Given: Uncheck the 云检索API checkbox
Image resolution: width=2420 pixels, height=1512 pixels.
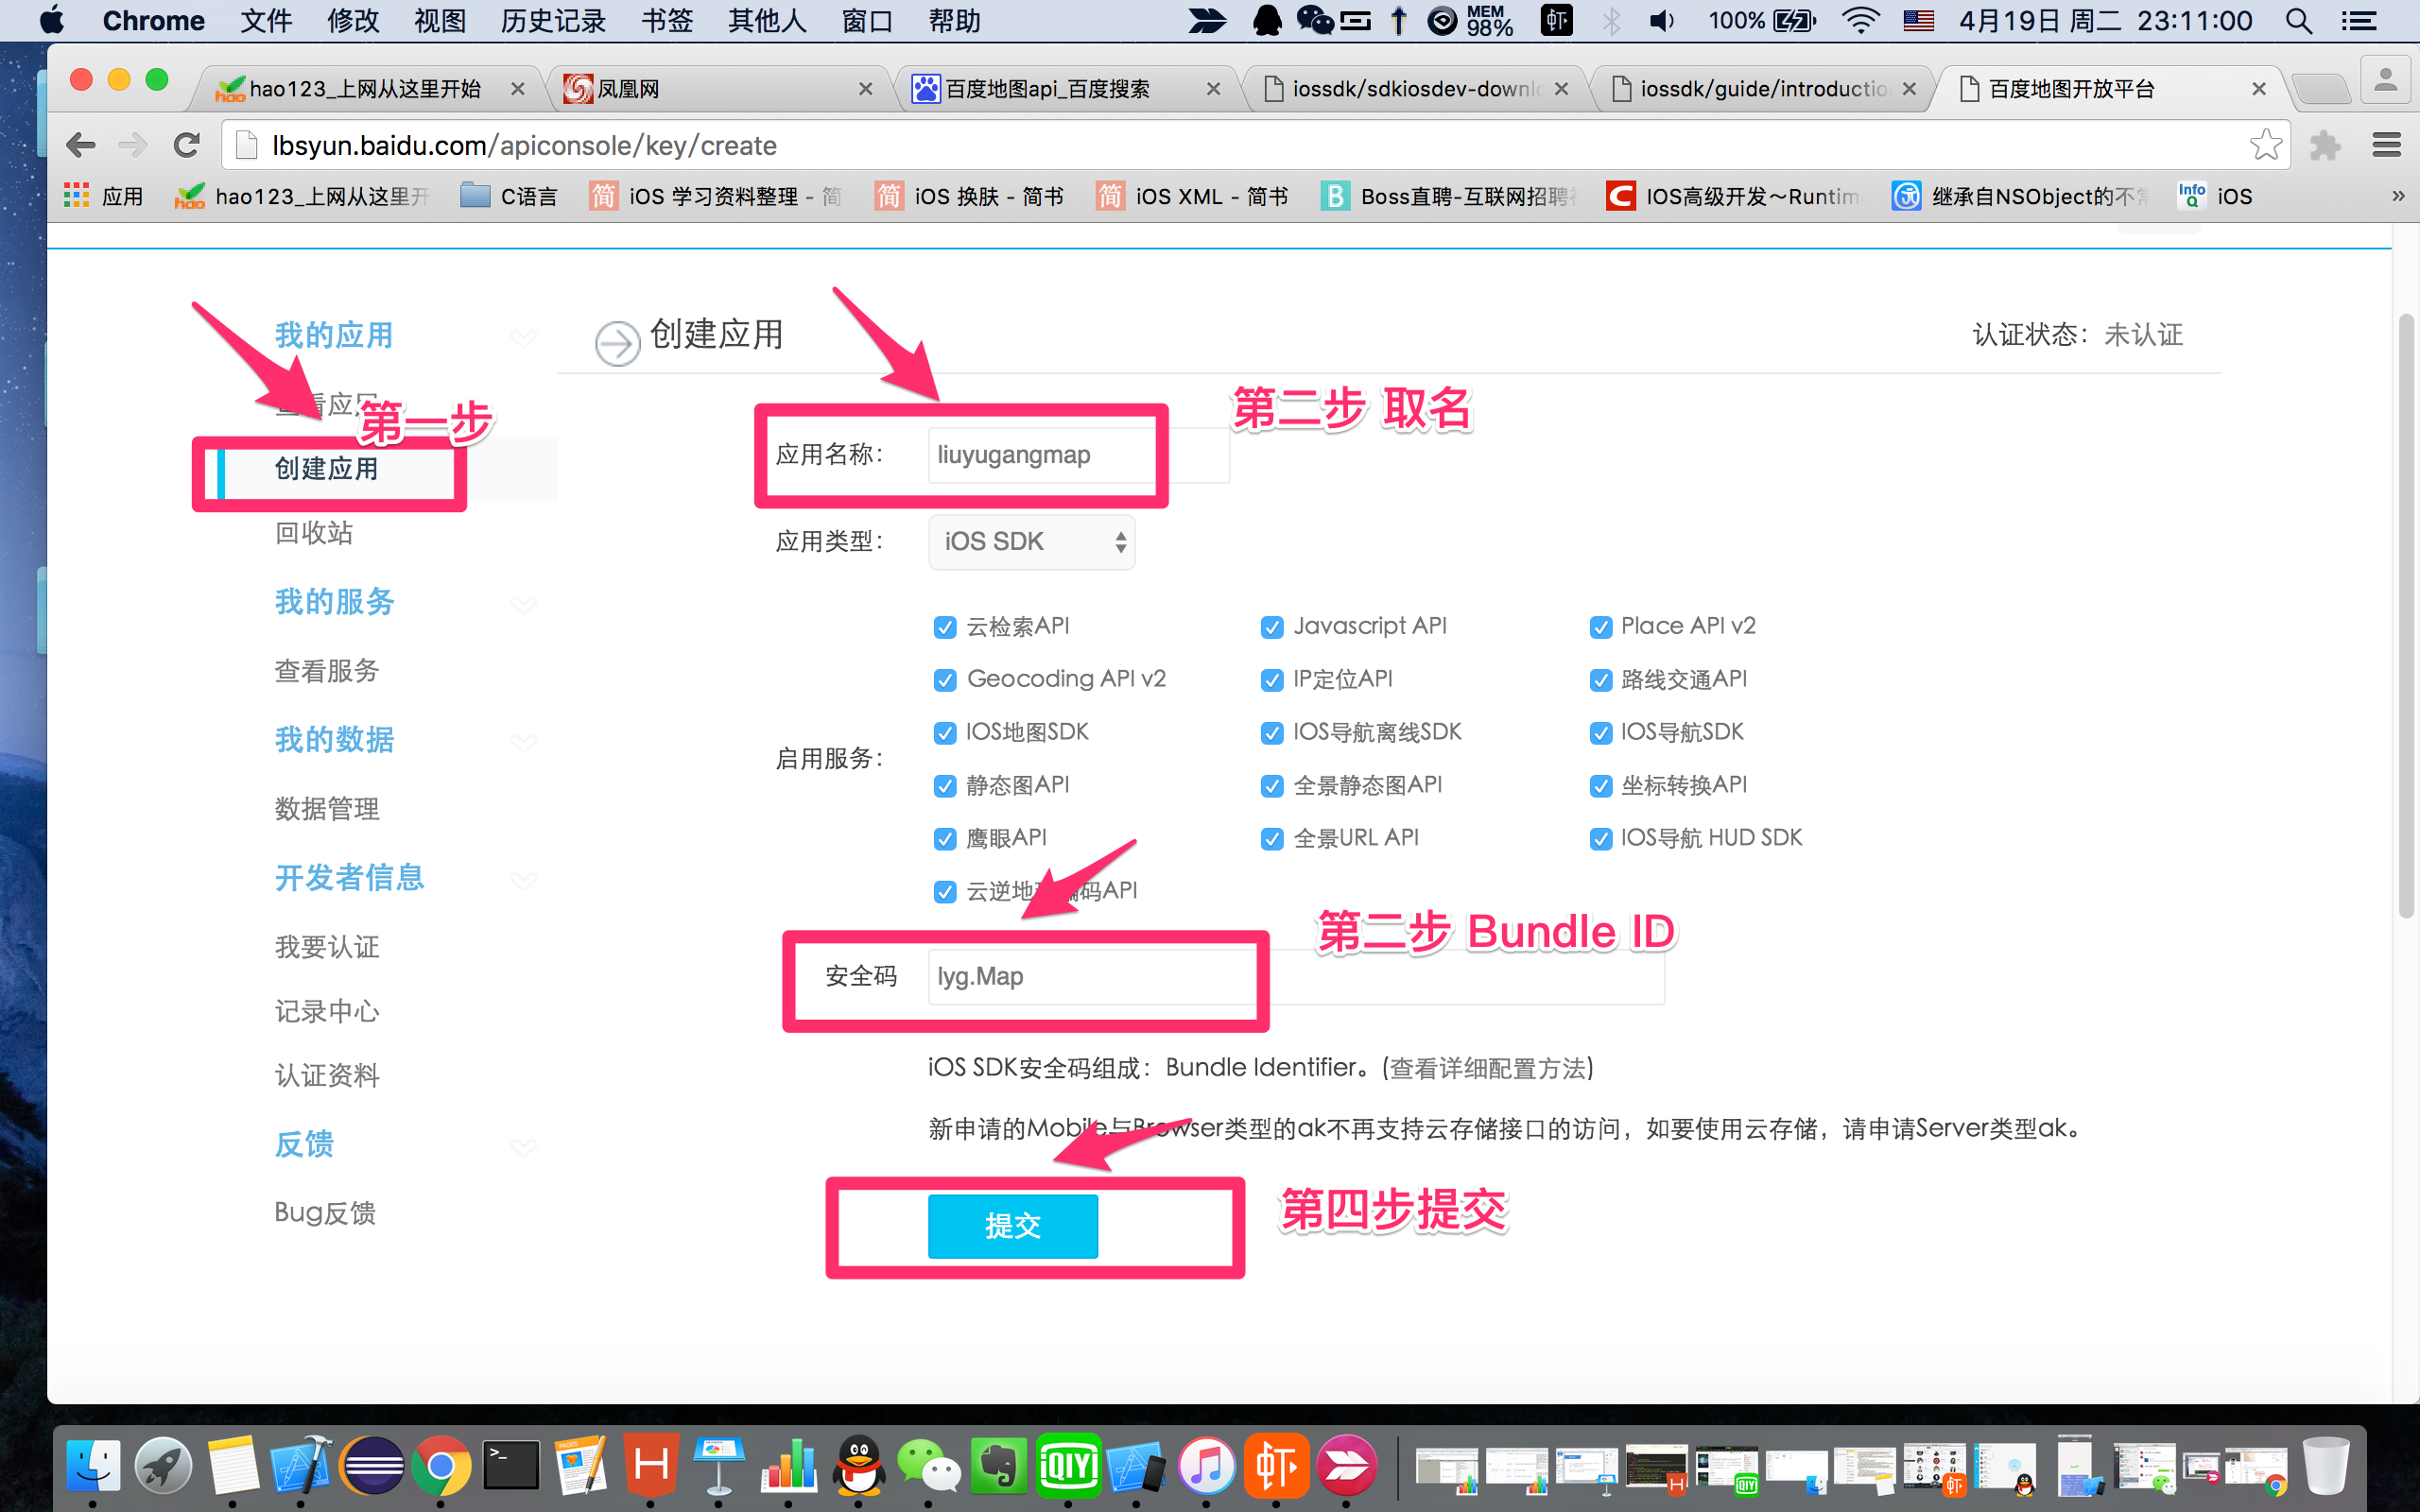Looking at the screenshot, I should [944, 627].
